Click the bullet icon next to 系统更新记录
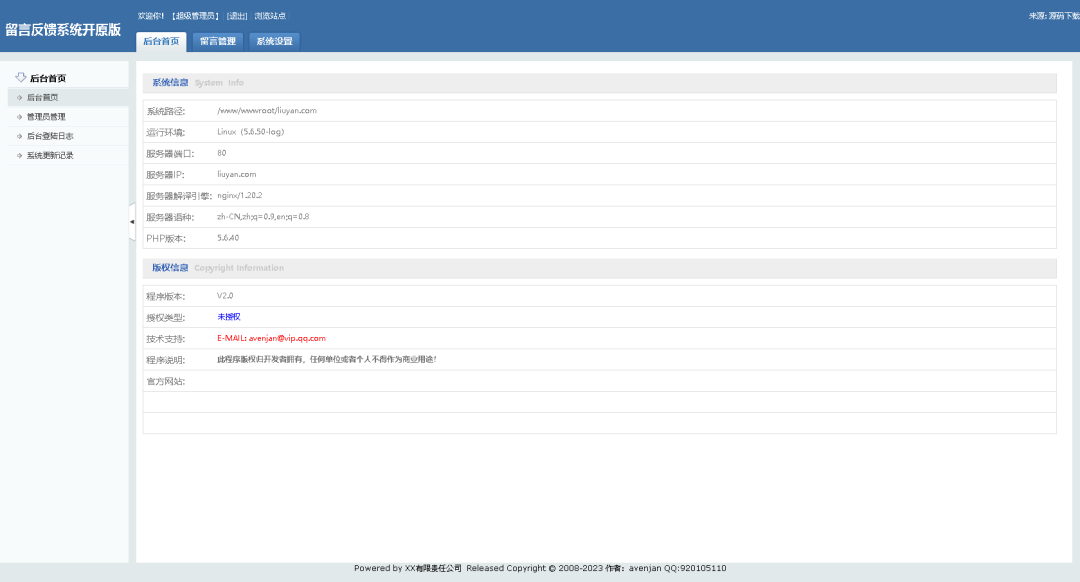1080x582 pixels. point(19,156)
